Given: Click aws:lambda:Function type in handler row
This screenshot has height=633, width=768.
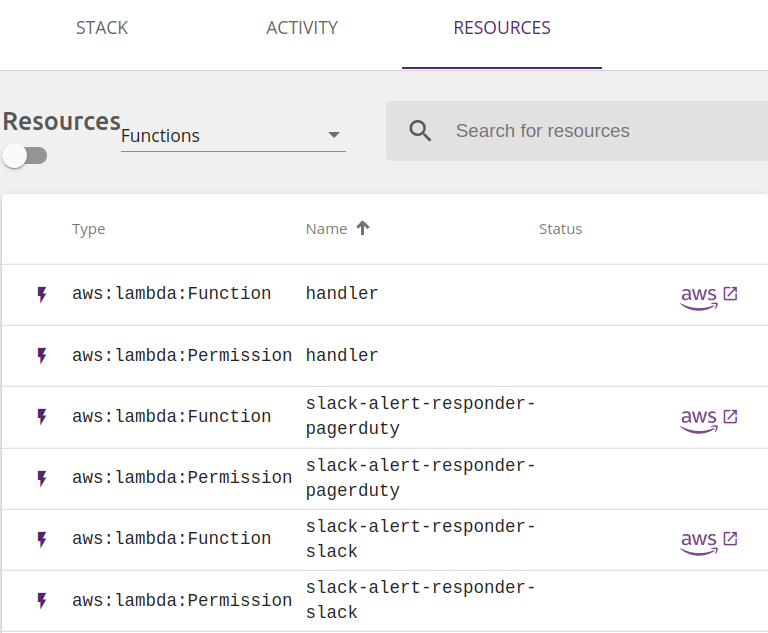Looking at the screenshot, I should pos(171,293).
